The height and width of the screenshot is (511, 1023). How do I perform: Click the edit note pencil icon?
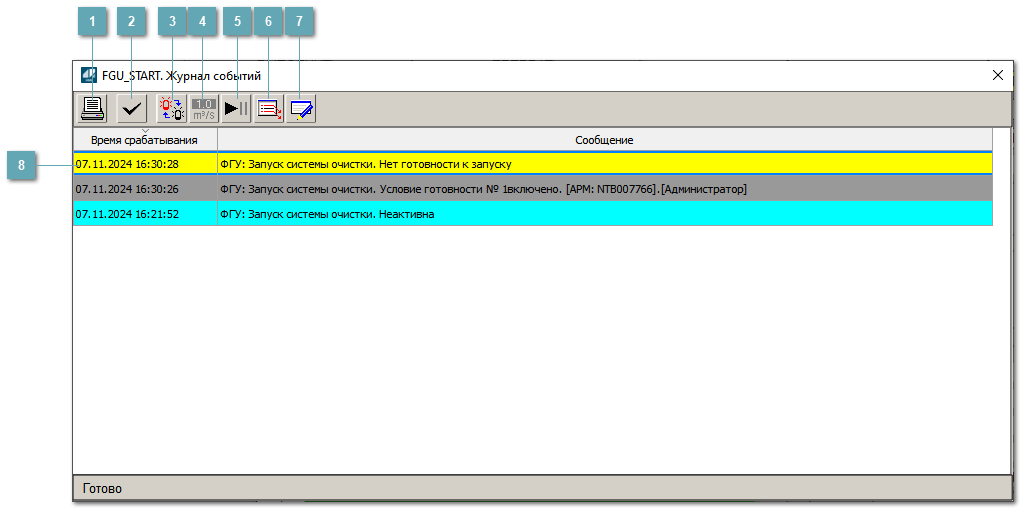pyautogui.click(x=301, y=109)
